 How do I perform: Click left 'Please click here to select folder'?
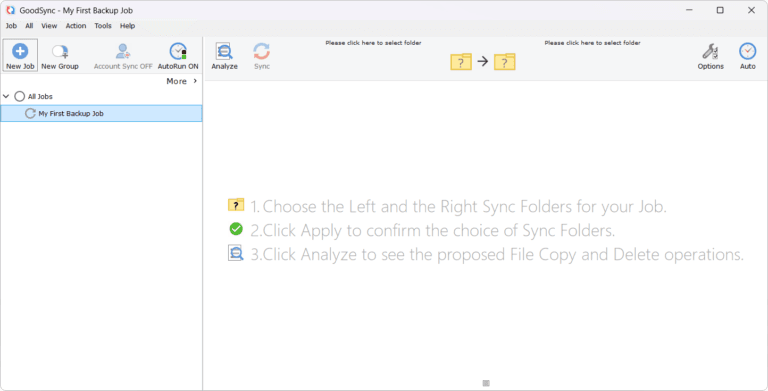click(373, 43)
